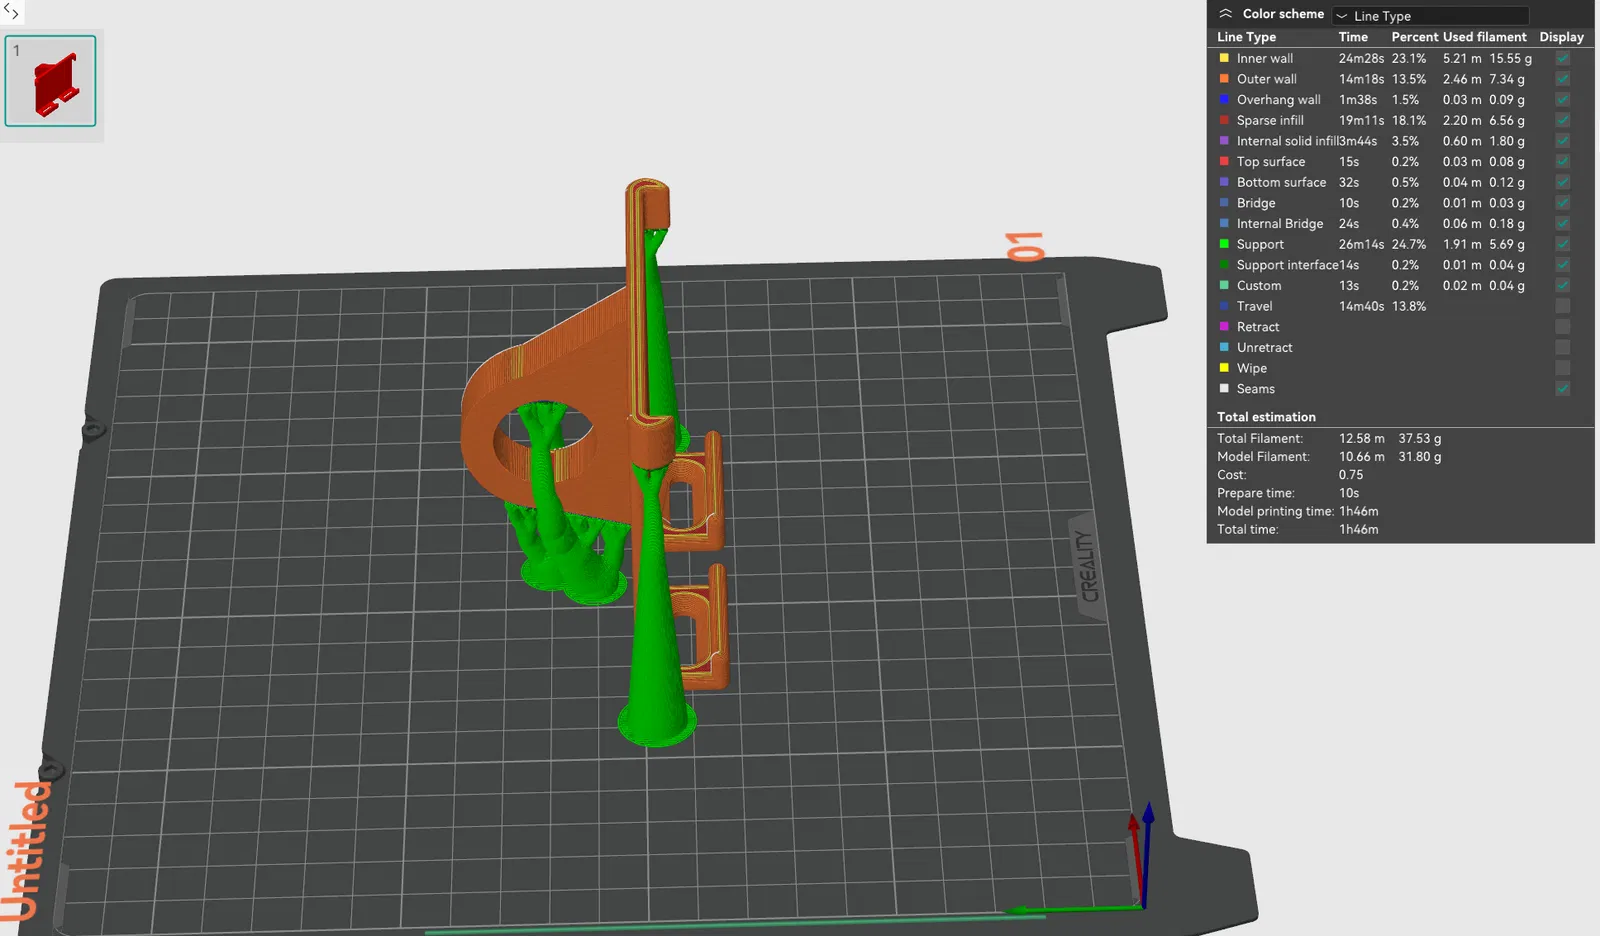Toggle Overhang wall display checkbox
The image size is (1600, 936).
(x=1562, y=100)
